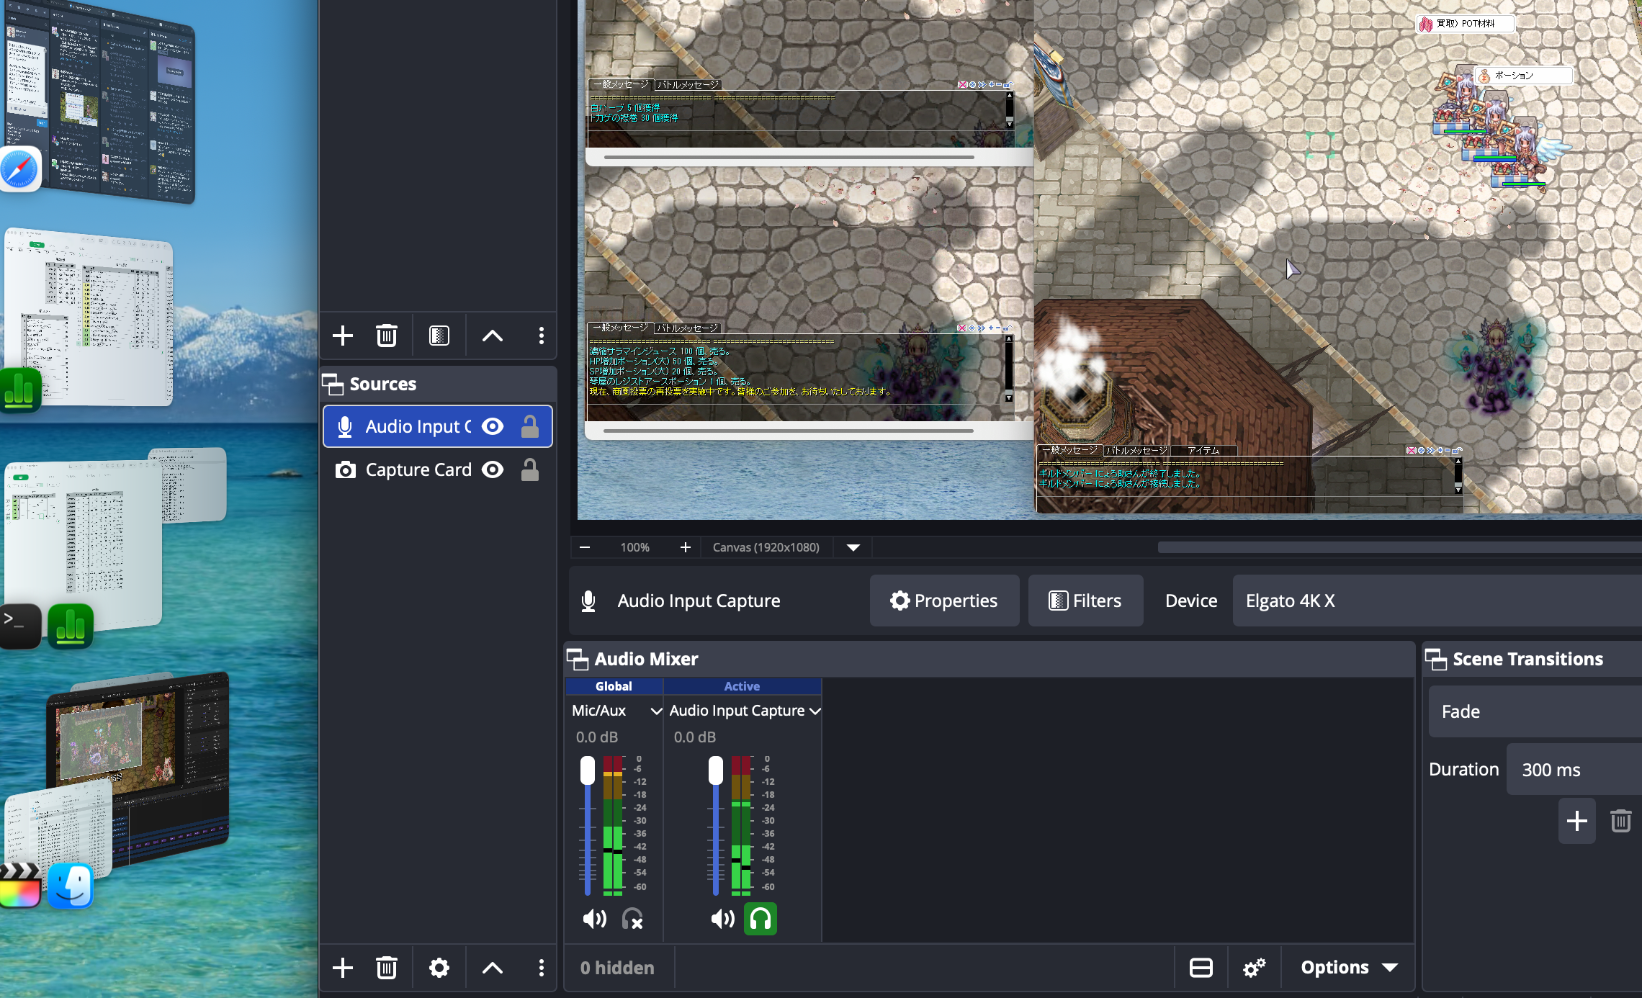Image resolution: width=1642 pixels, height=998 pixels.
Task: Toggle visibility of Audio Input source
Action: click(493, 427)
